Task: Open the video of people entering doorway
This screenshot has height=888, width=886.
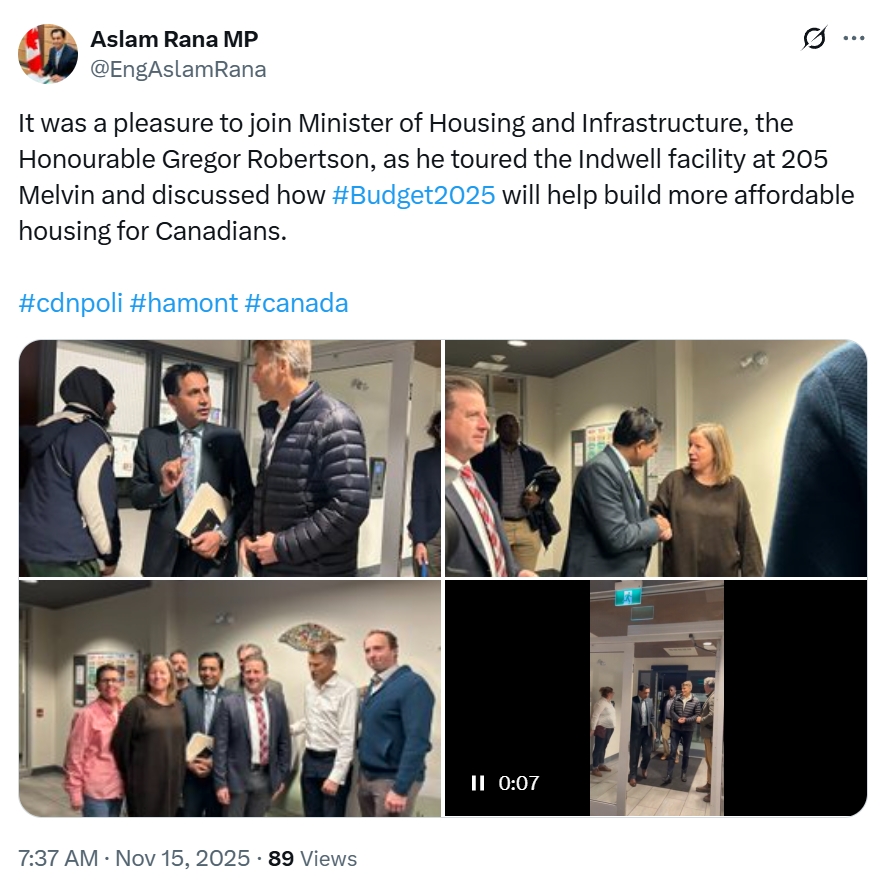Action: tap(657, 698)
